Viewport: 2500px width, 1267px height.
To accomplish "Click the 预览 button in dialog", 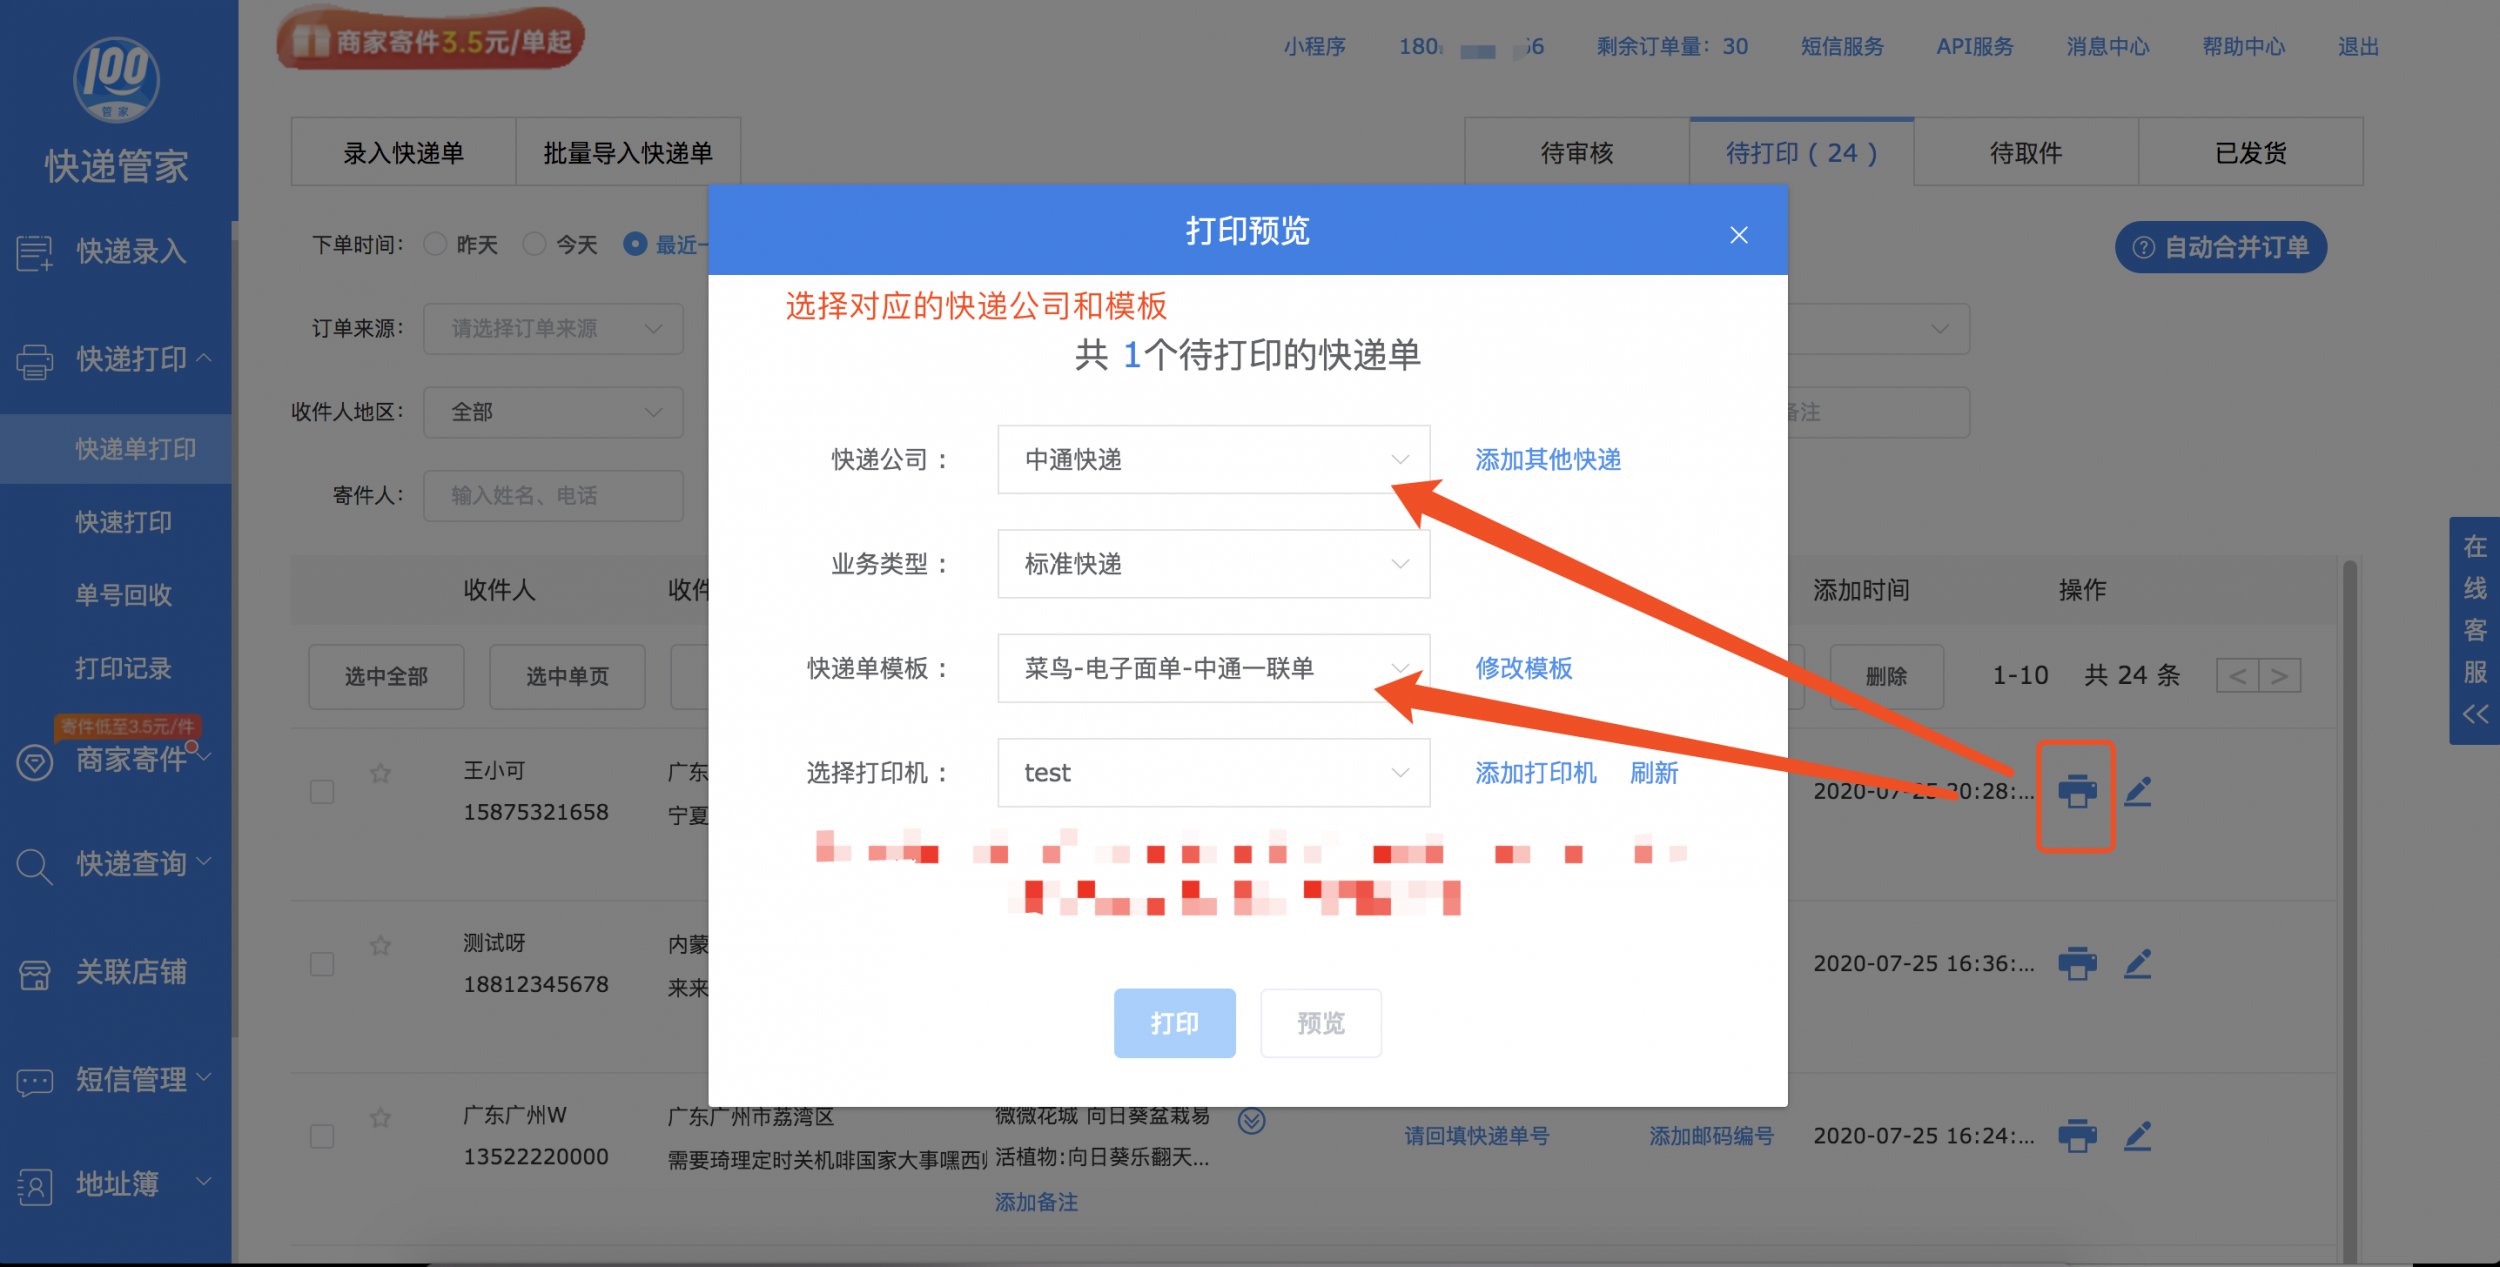I will (x=1321, y=1022).
